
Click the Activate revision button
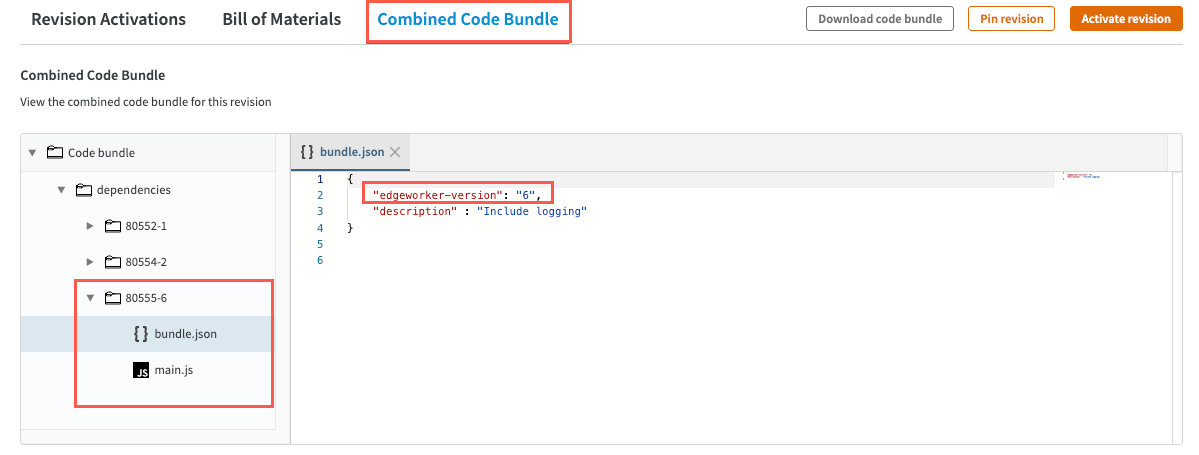[1125, 19]
